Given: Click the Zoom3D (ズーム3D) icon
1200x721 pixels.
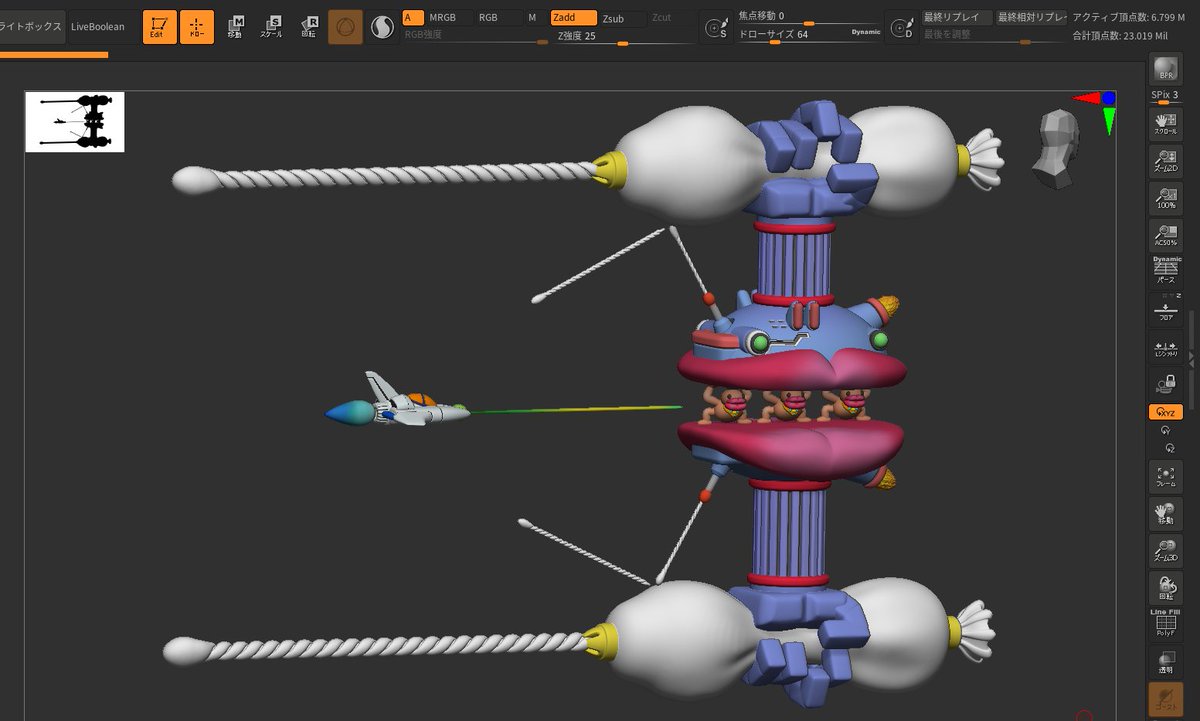Looking at the screenshot, I should click(x=1165, y=550).
